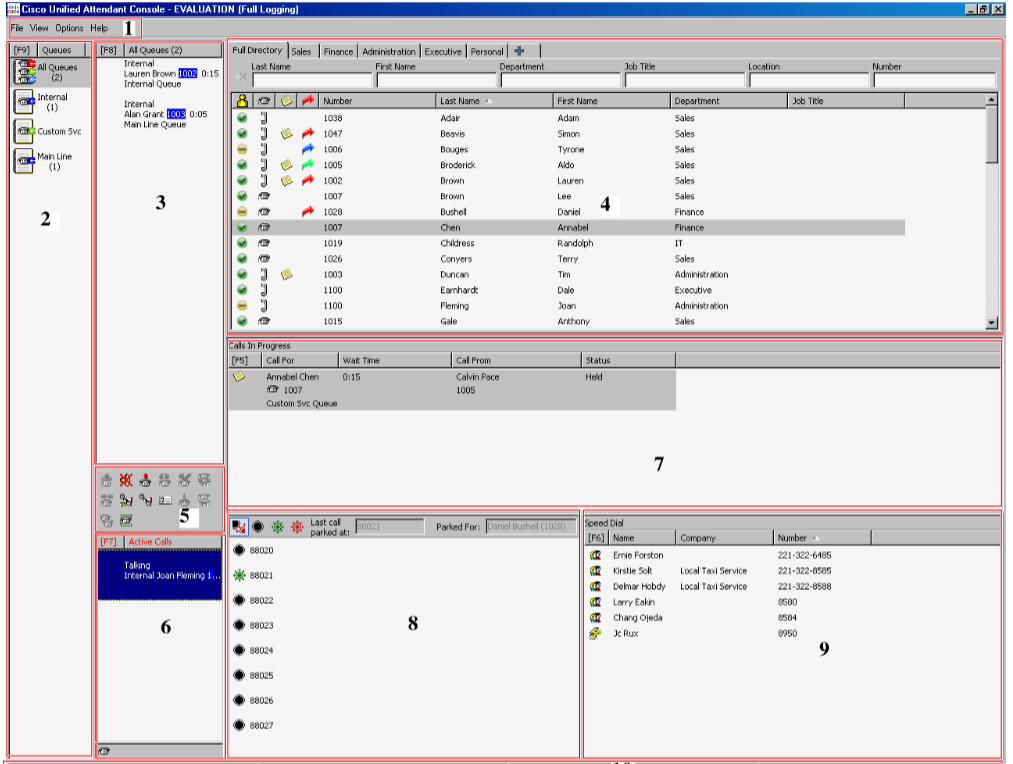Click the note icon in Beavis row
Screen dimensions: 1013x764
click(x=287, y=134)
